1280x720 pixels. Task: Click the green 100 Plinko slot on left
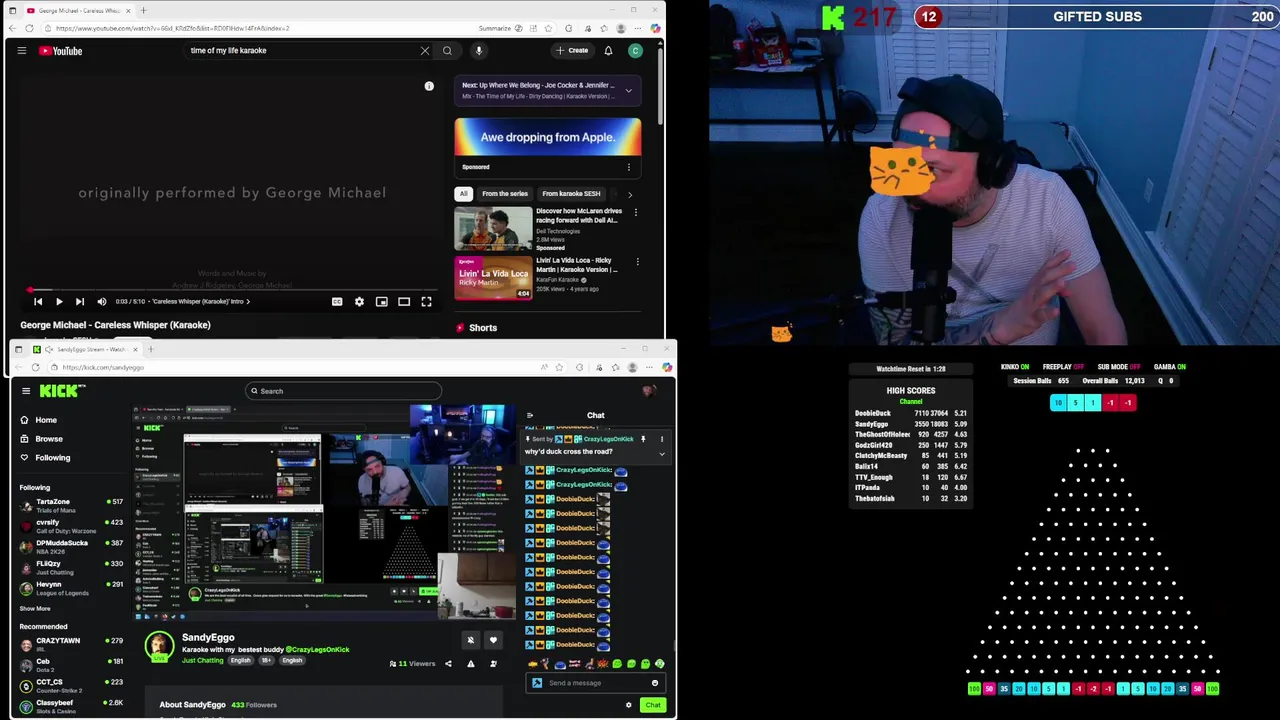[x=974, y=689]
